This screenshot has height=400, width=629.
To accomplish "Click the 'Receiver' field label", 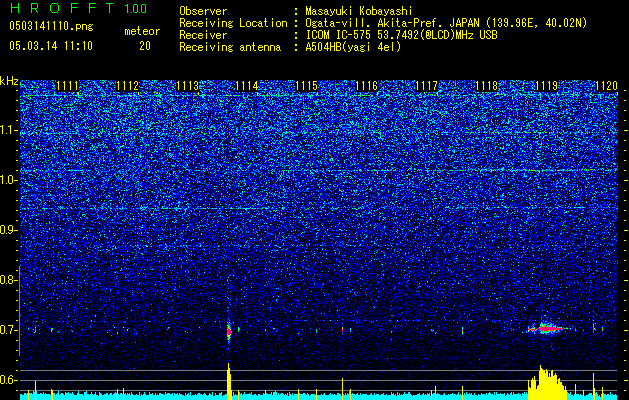I will tap(203, 35).
